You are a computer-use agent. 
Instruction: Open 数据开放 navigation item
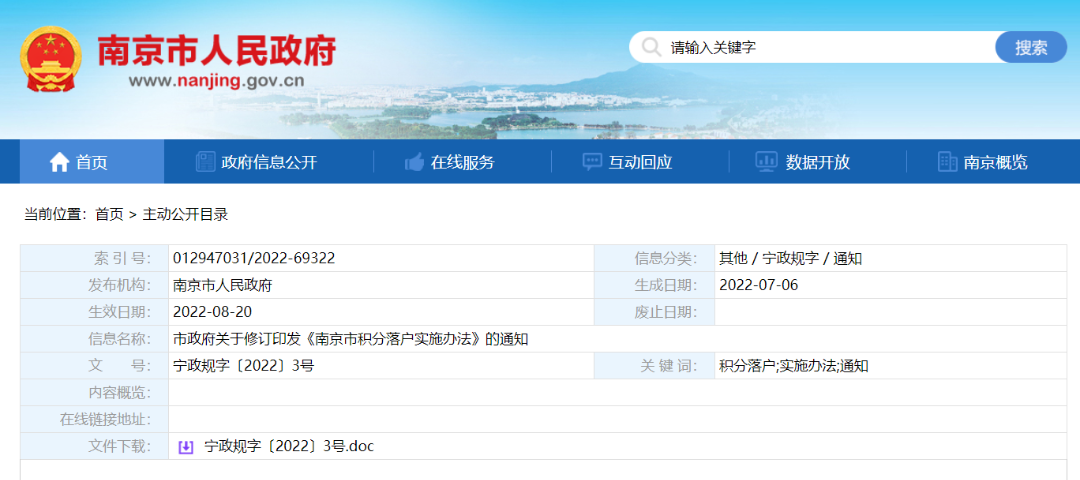pyautogui.click(x=817, y=162)
